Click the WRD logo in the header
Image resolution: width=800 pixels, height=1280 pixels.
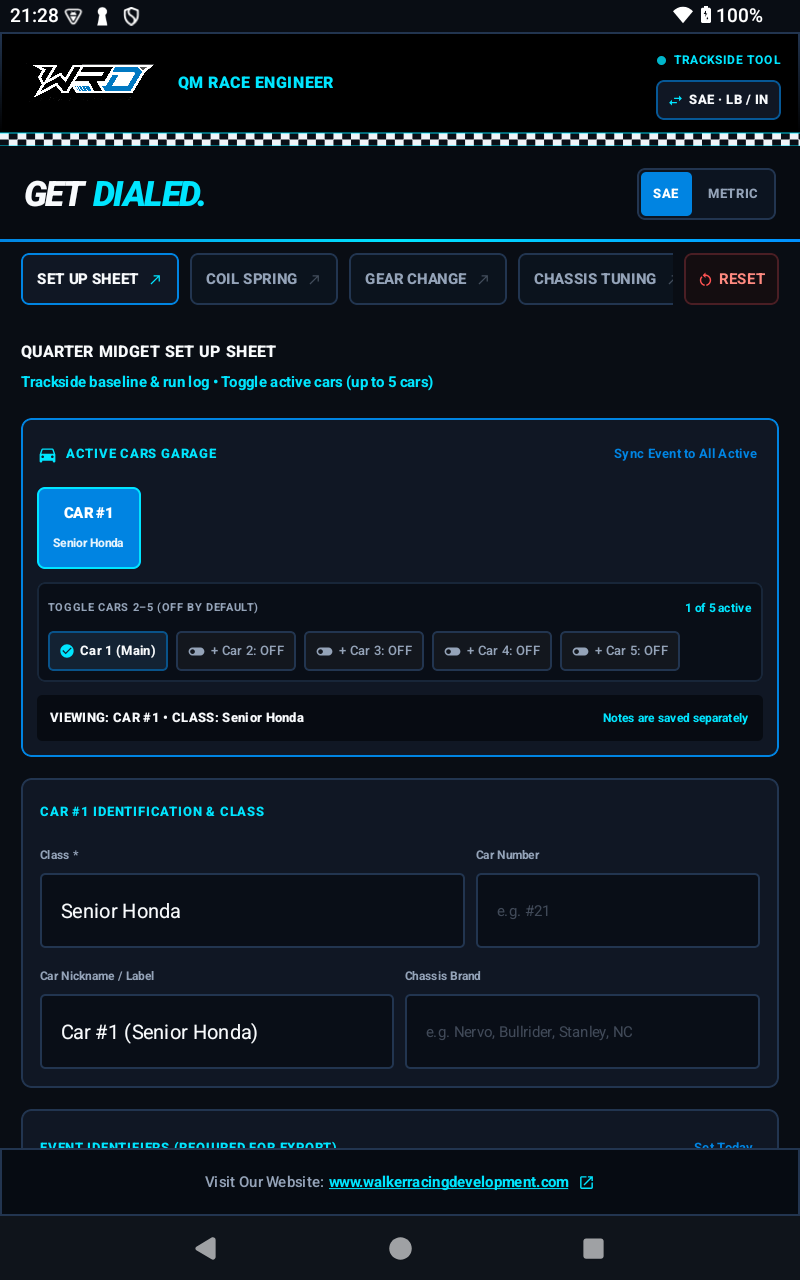(92, 81)
